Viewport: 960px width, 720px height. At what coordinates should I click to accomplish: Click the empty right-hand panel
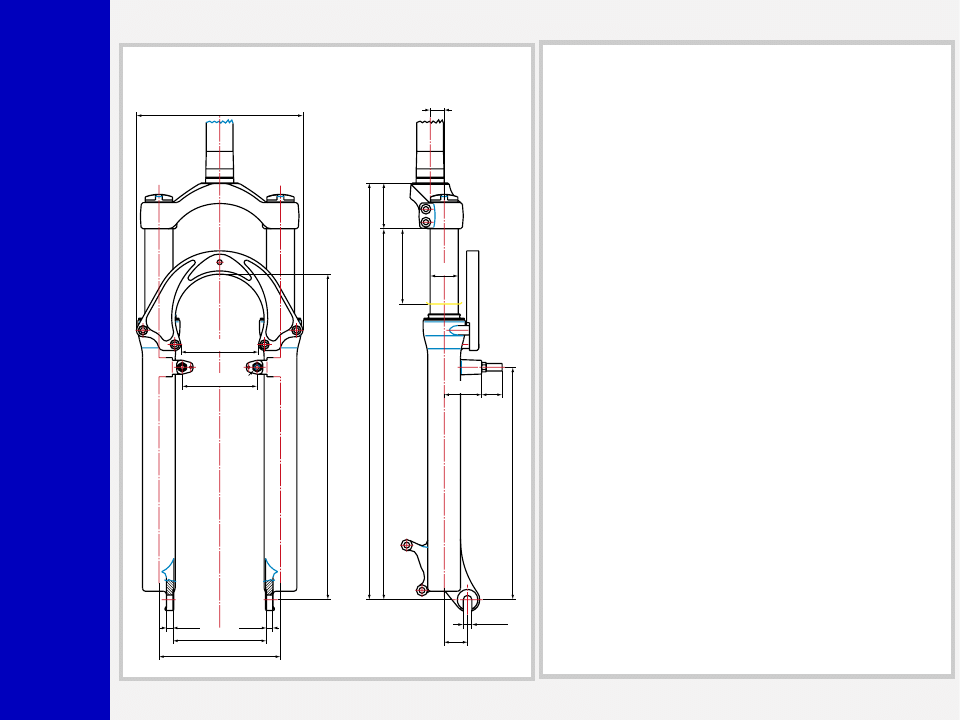tap(746, 360)
